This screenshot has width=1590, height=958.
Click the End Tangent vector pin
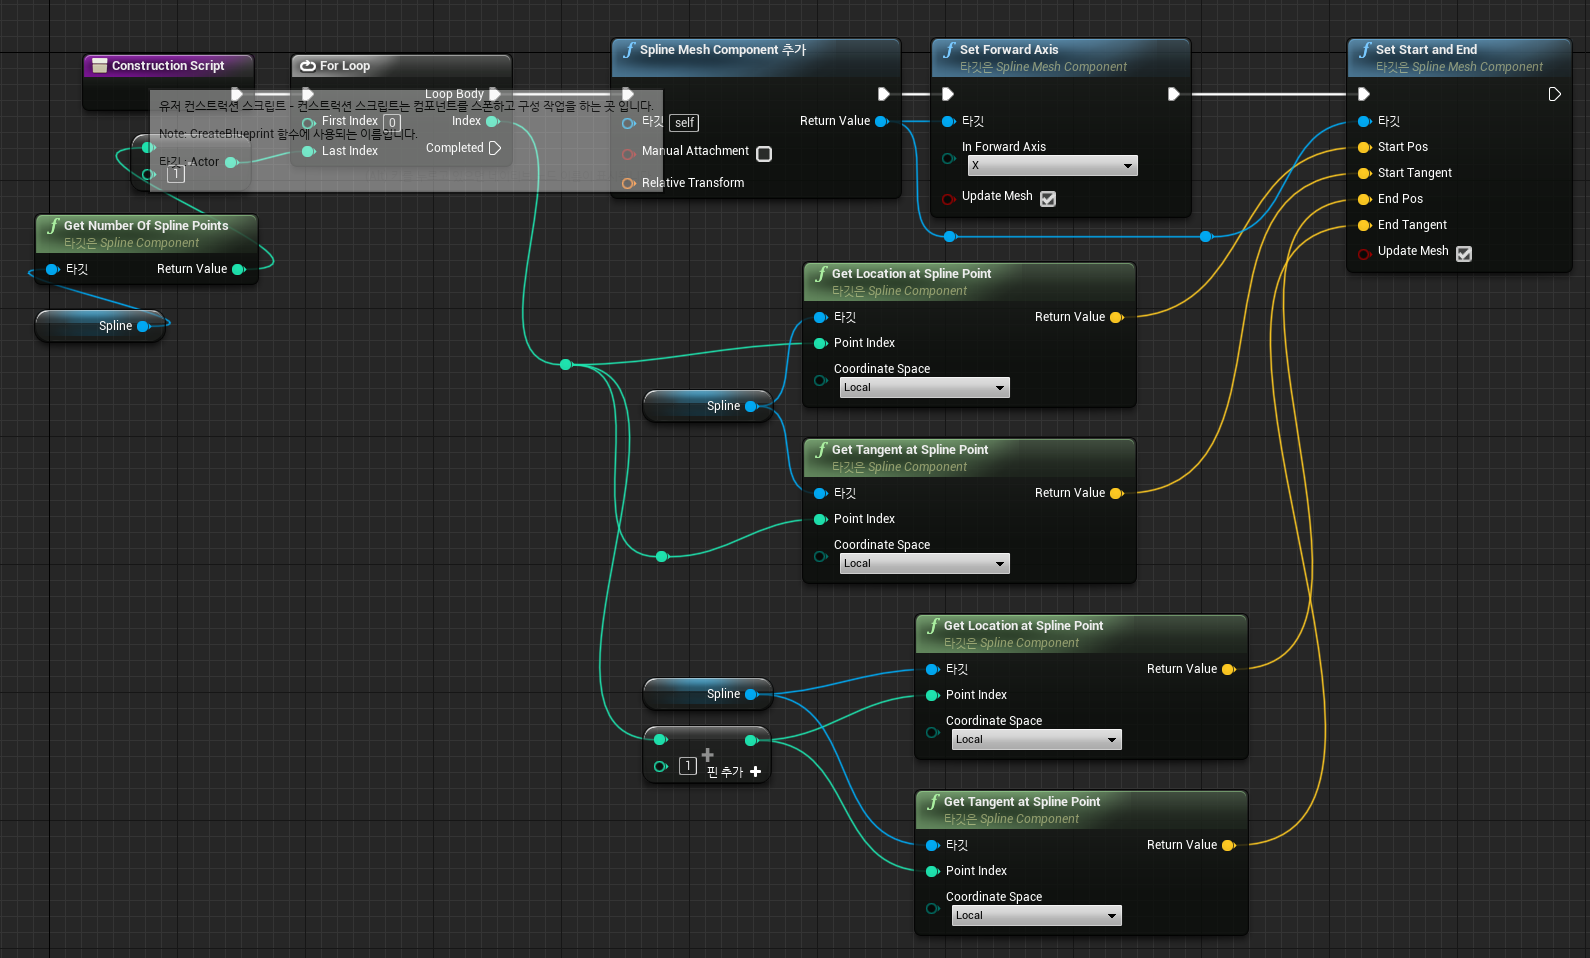point(1365,225)
